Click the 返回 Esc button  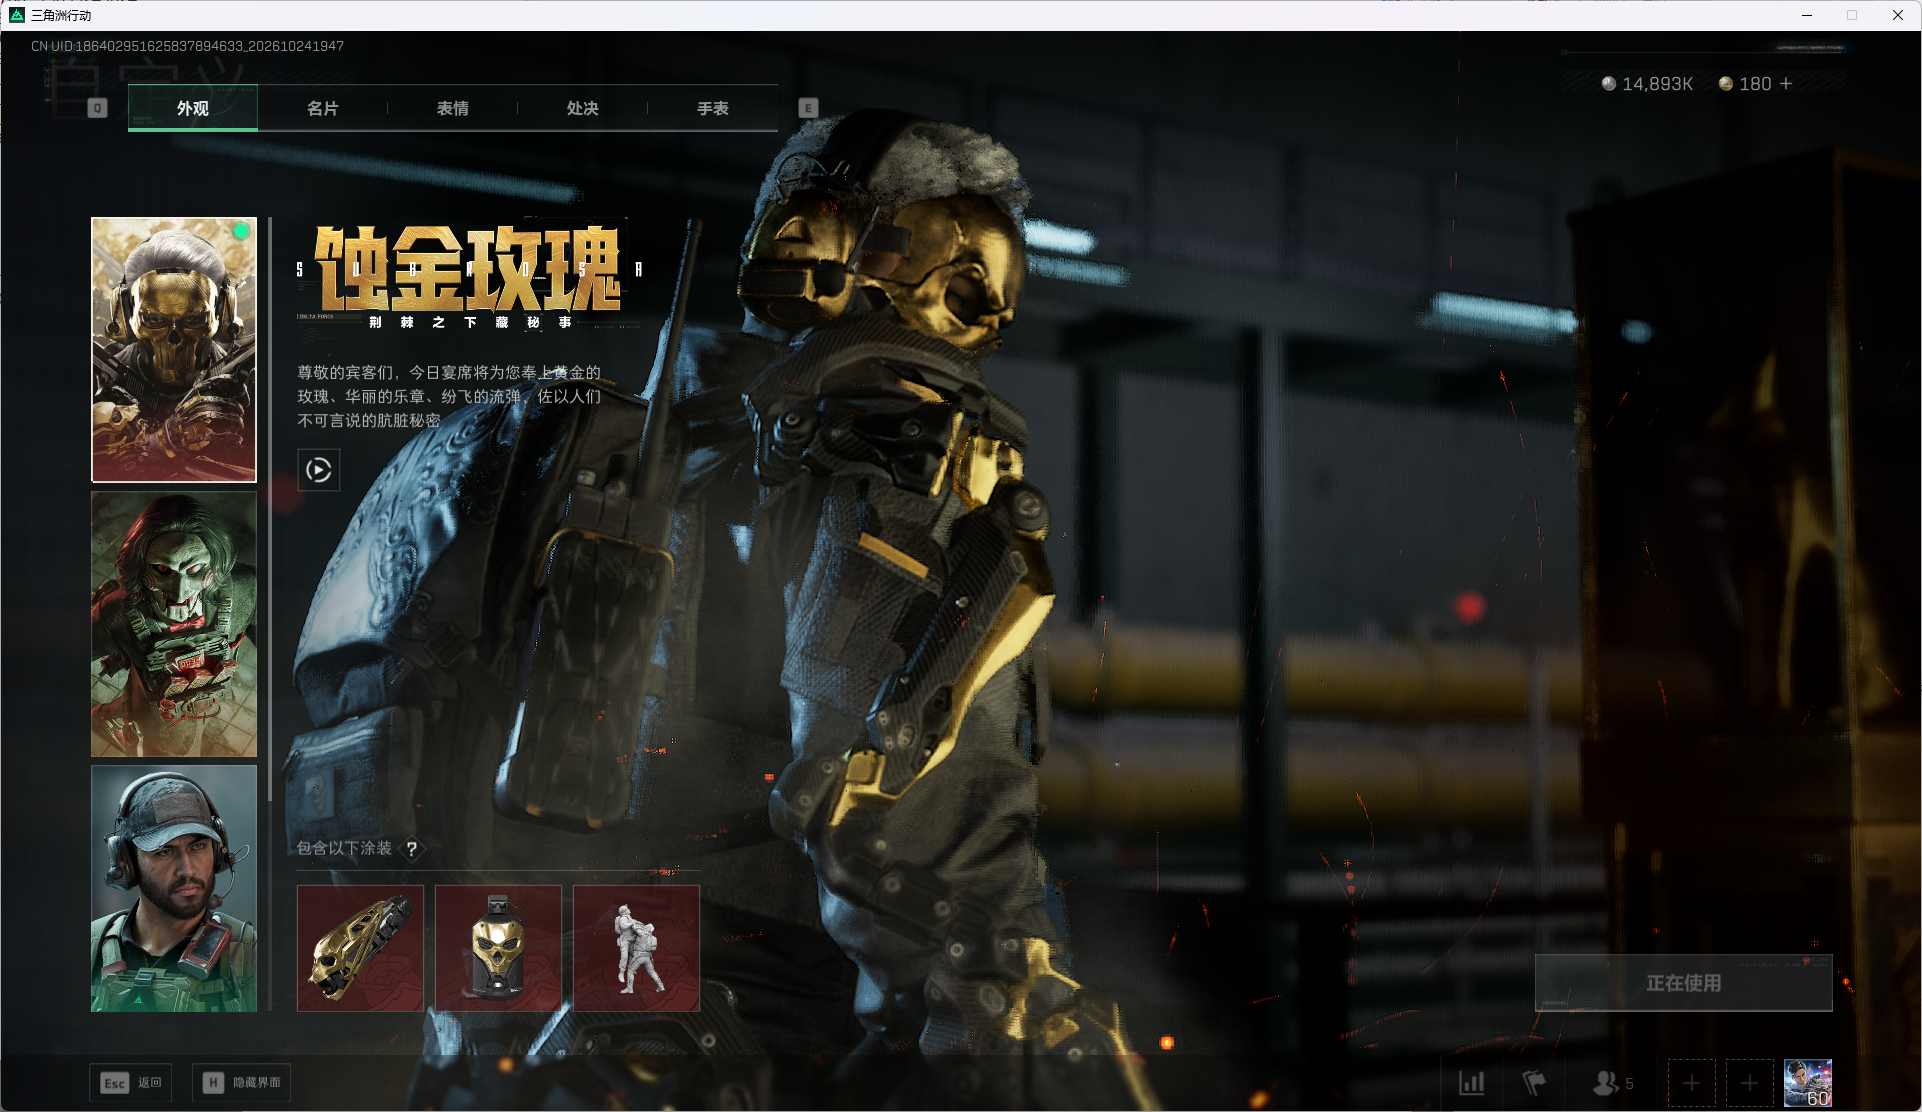point(131,1083)
